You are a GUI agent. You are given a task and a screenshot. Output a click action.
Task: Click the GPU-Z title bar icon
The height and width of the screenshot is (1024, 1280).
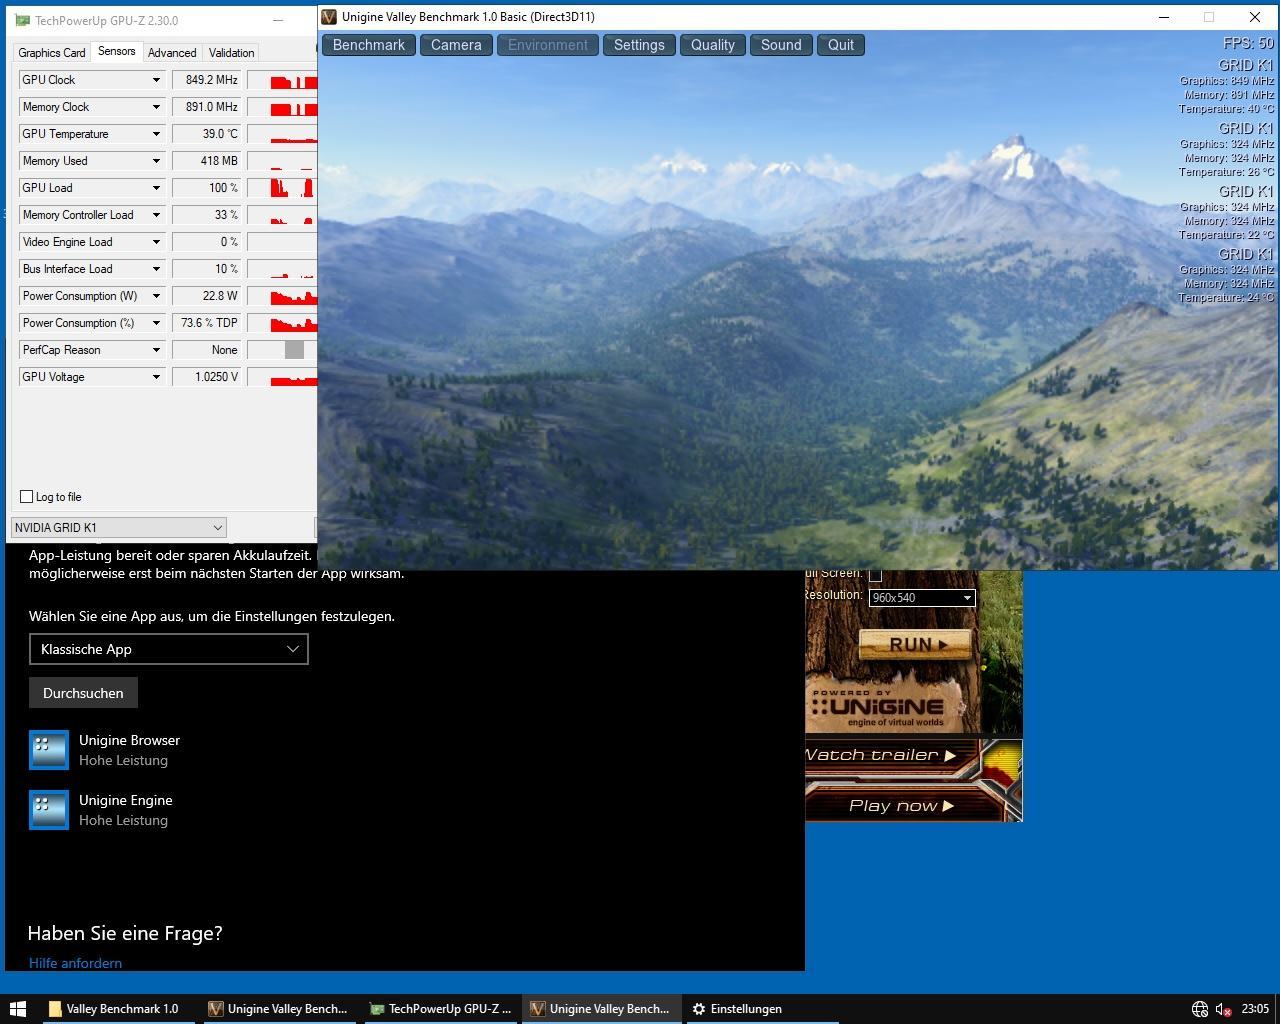(22, 20)
